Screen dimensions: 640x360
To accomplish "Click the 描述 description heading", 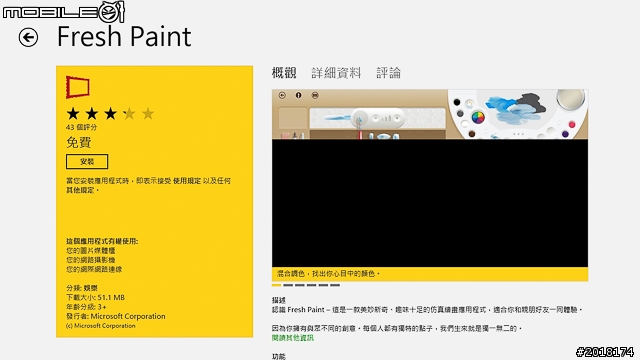I will 279,300.
